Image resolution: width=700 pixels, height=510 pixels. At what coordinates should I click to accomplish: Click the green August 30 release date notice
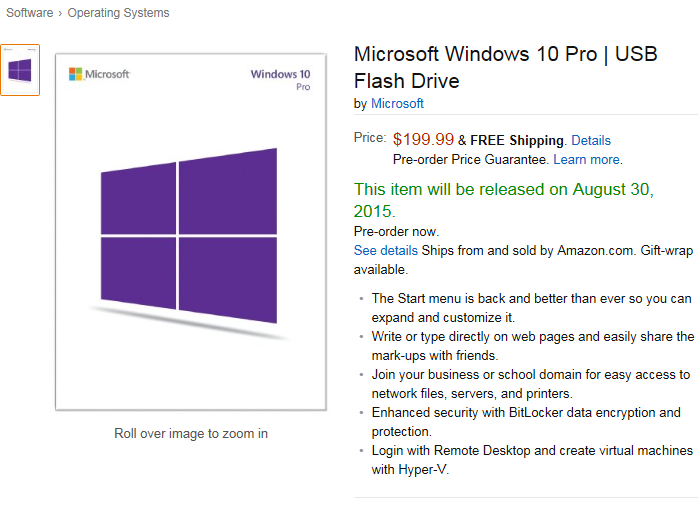pos(504,200)
